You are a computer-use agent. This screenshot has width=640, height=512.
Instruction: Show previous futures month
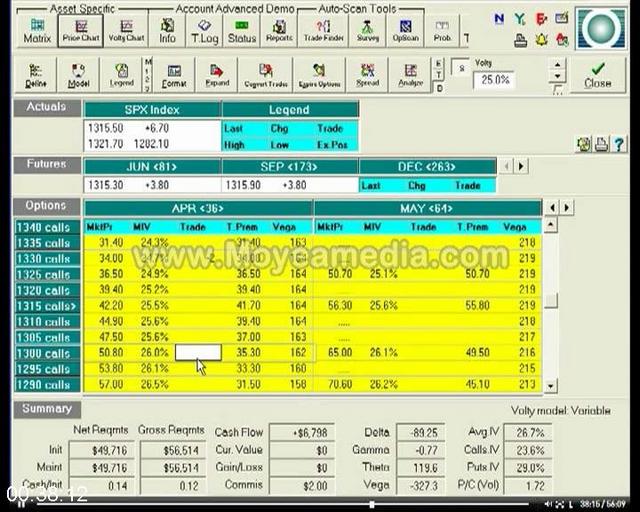pyautogui.click(x=507, y=167)
